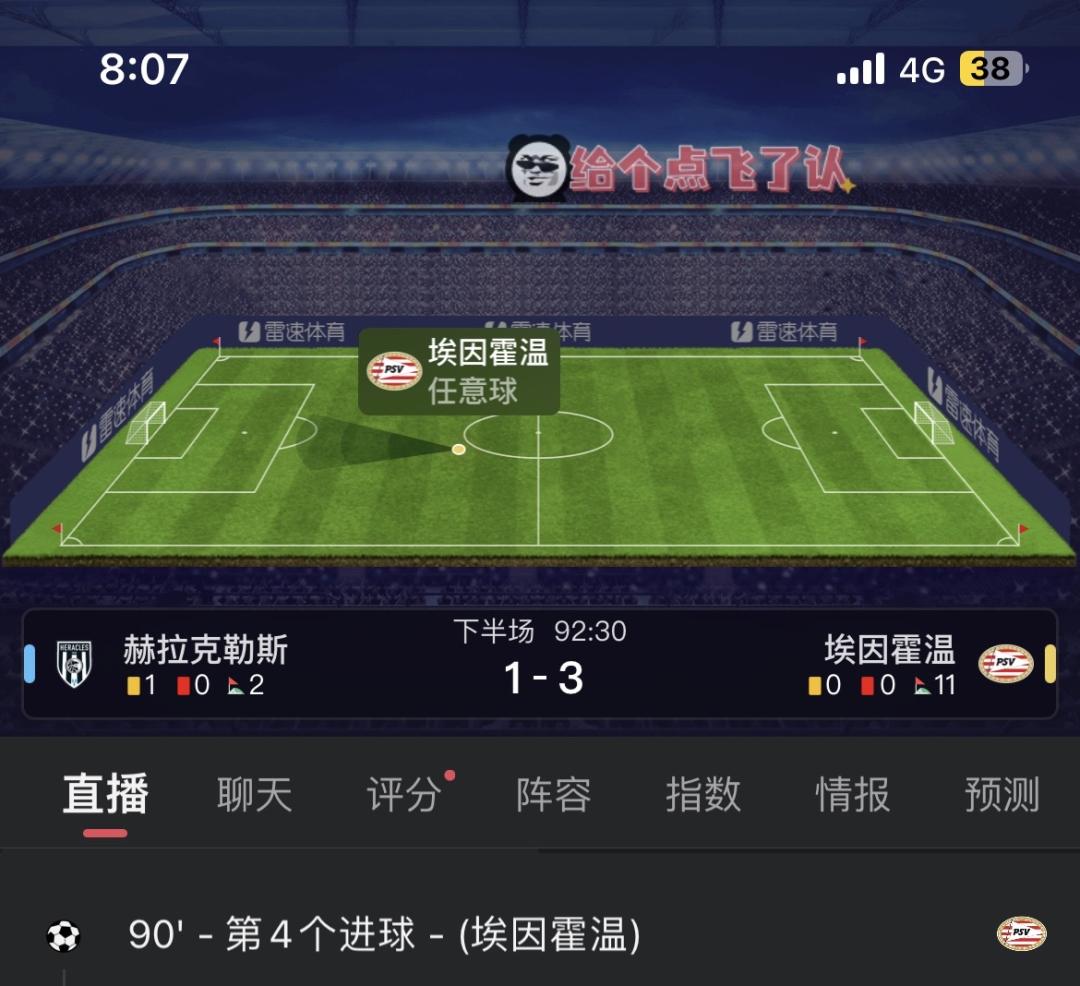This screenshot has height=986, width=1080.
Task: Tap the PSV crest in scoreboard
Action: [x=1006, y=663]
